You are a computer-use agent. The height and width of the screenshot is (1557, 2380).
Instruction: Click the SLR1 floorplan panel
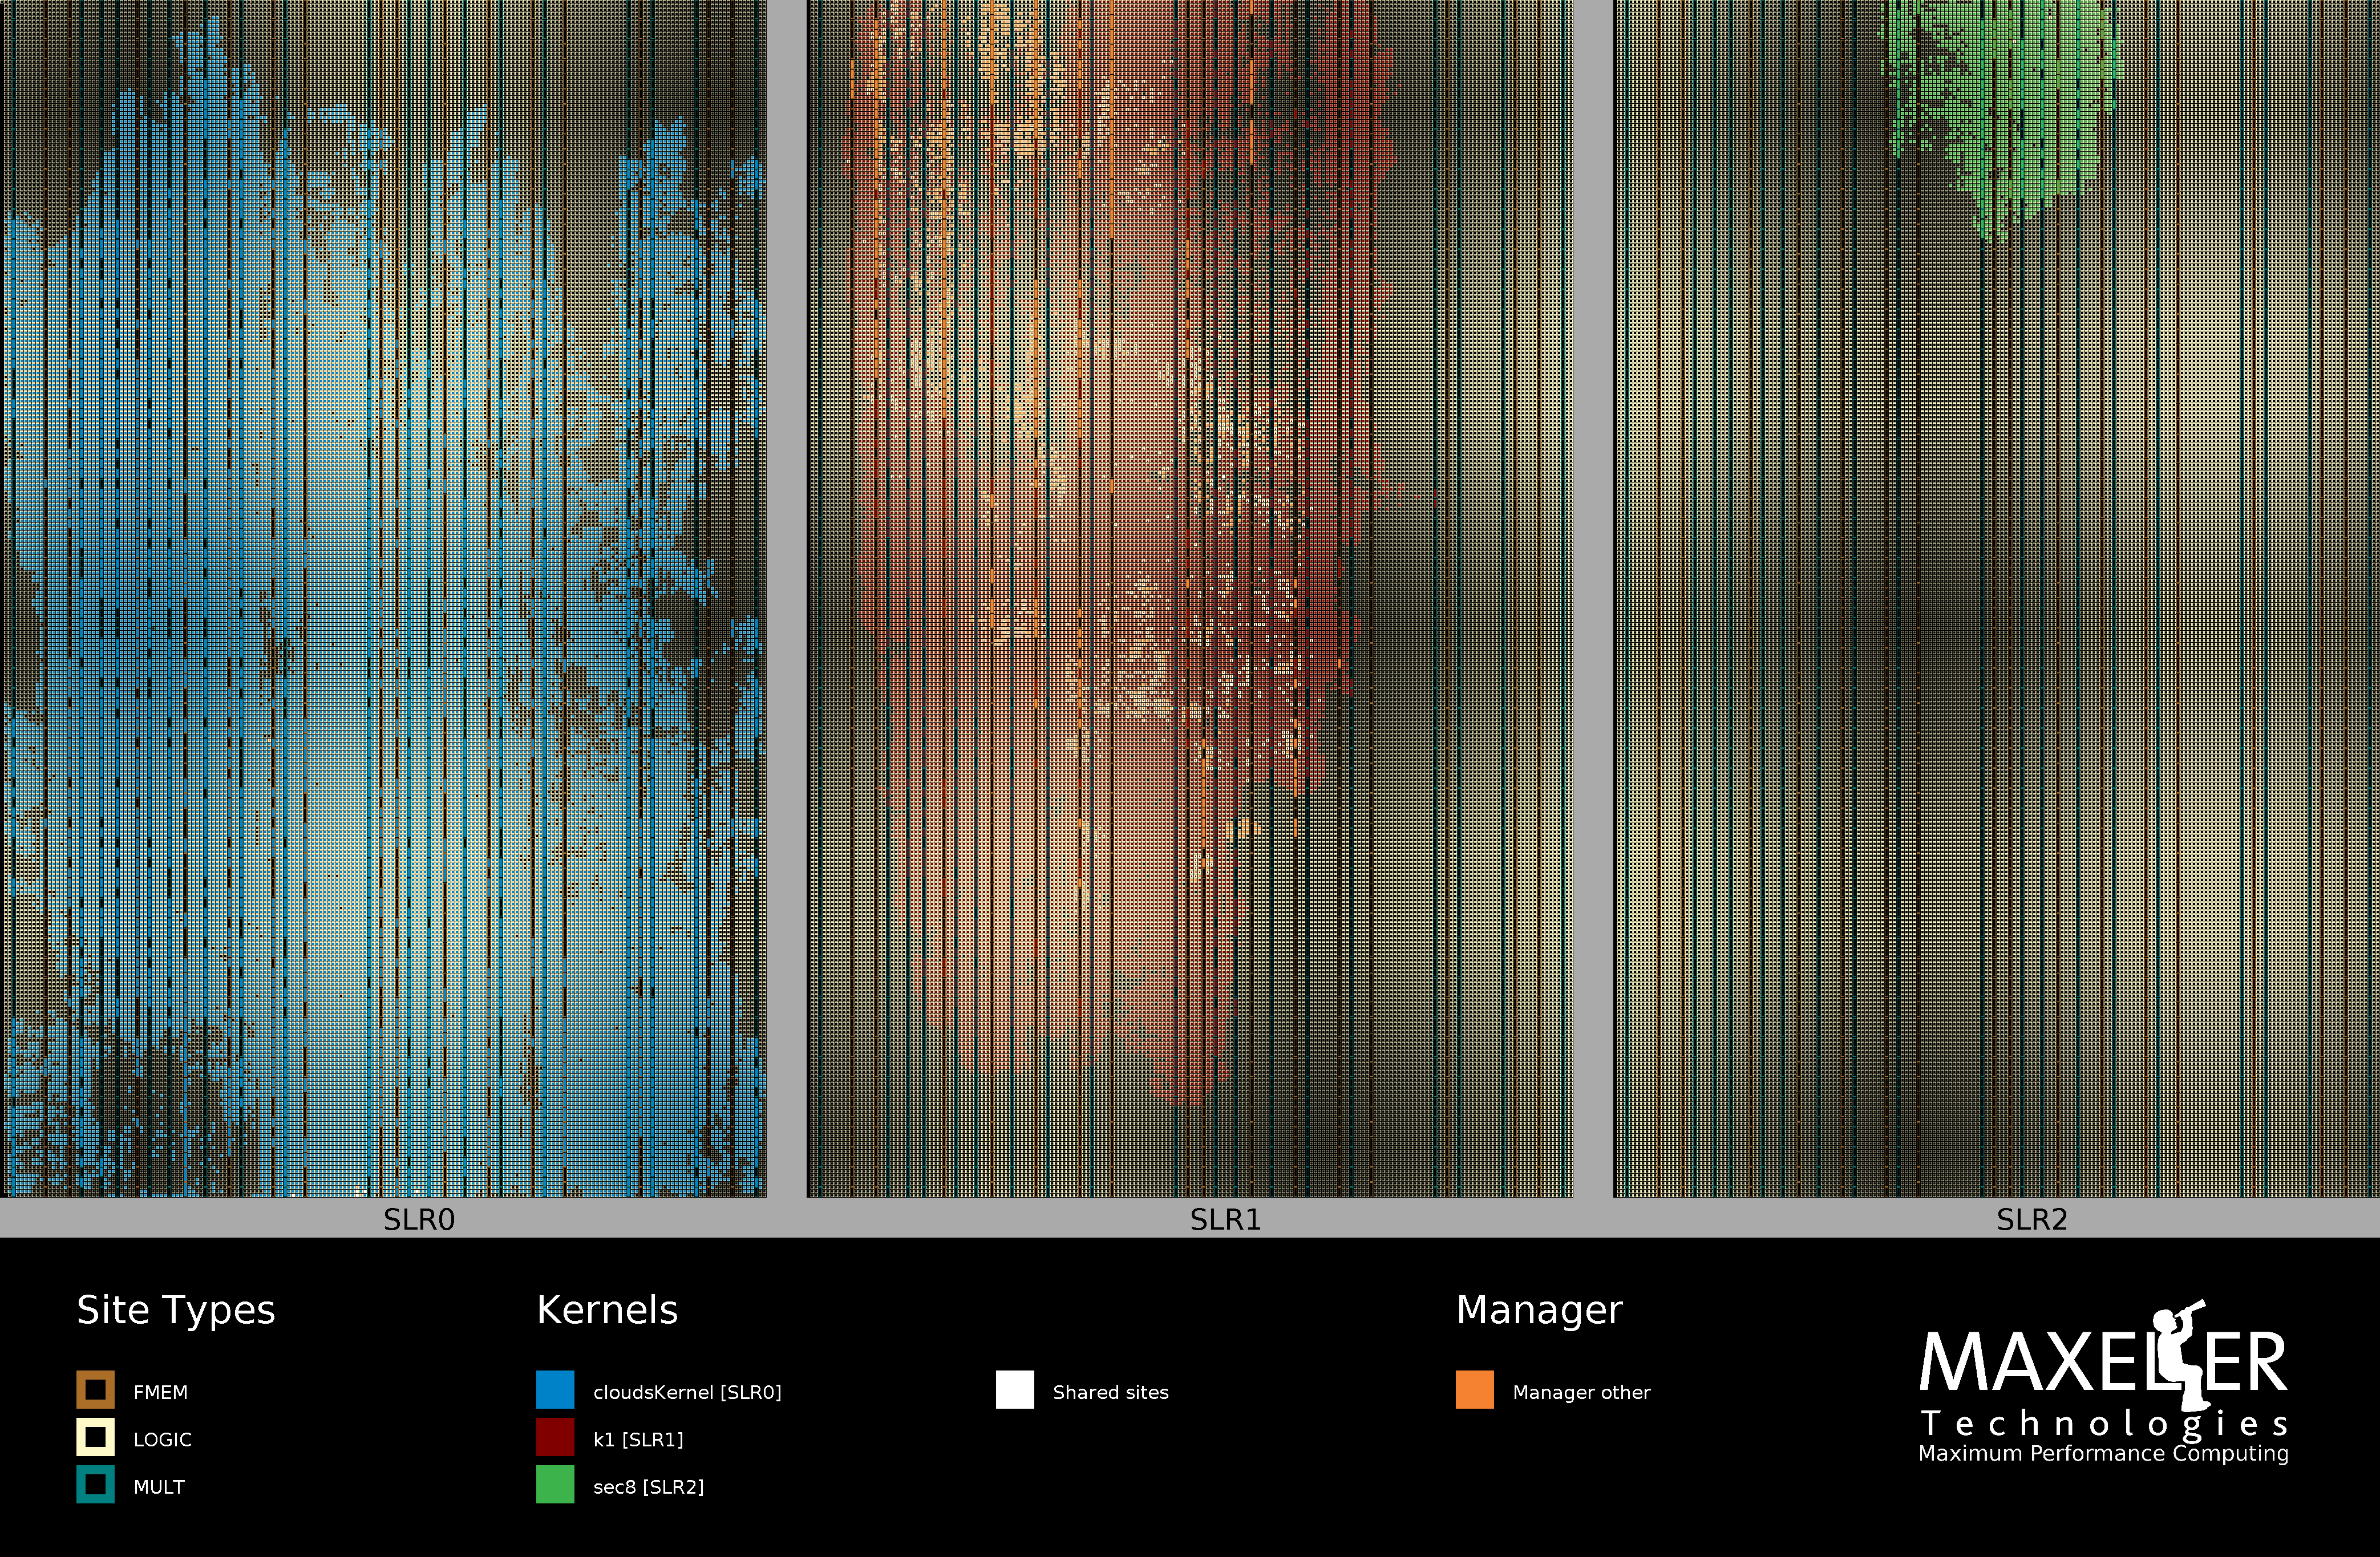1190,598
